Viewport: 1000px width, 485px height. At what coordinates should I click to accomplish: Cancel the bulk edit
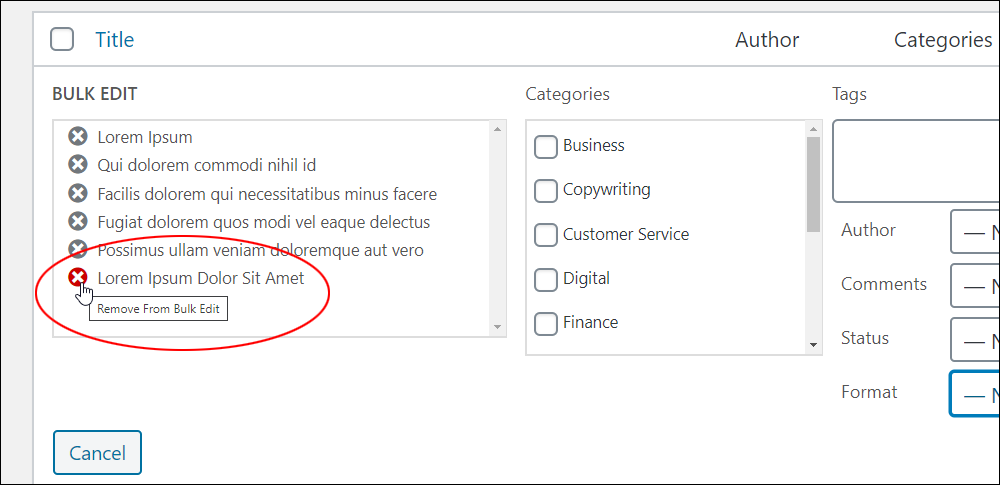click(x=98, y=452)
